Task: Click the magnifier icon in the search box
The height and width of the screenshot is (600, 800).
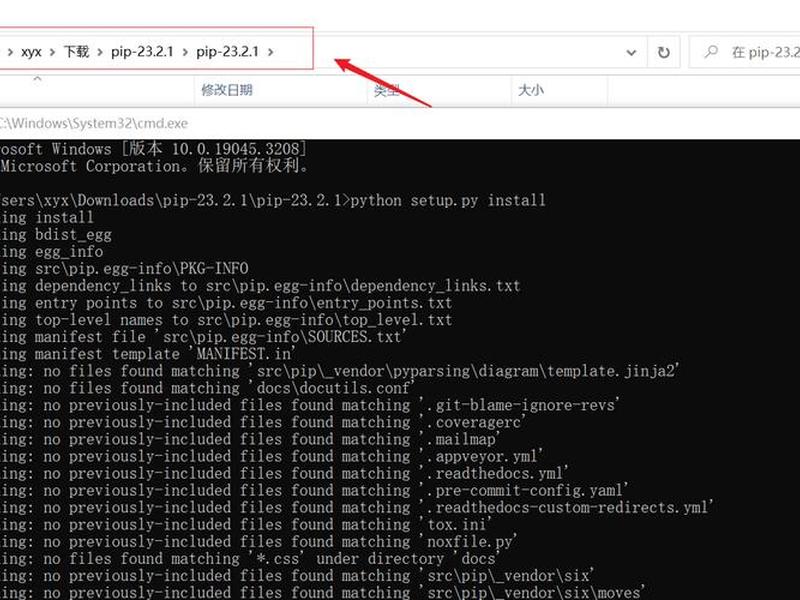Action: (710, 52)
